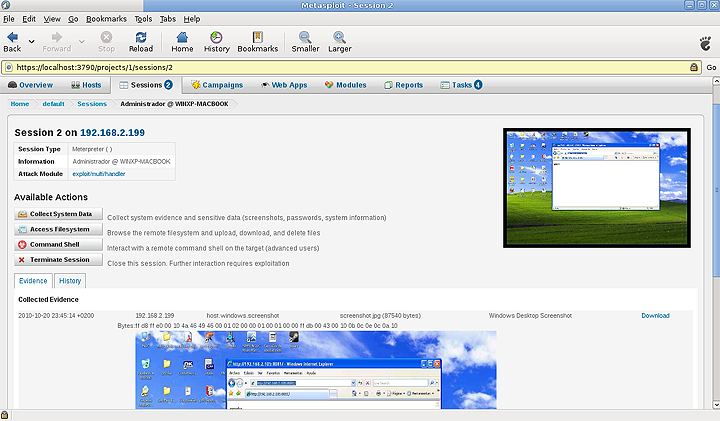Select the Meterpreter session type value
The height and width of the screenshot is (421, 720).
pyautogui.click(x=92, y=149)
